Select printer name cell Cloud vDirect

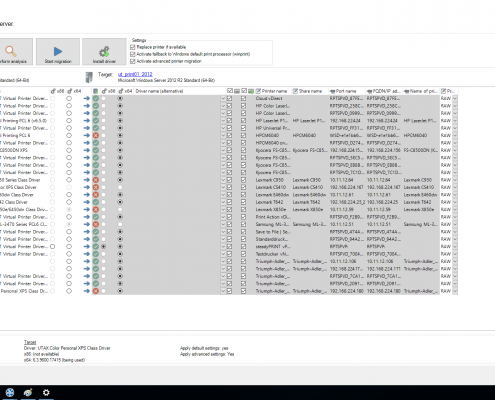(269, 98)
